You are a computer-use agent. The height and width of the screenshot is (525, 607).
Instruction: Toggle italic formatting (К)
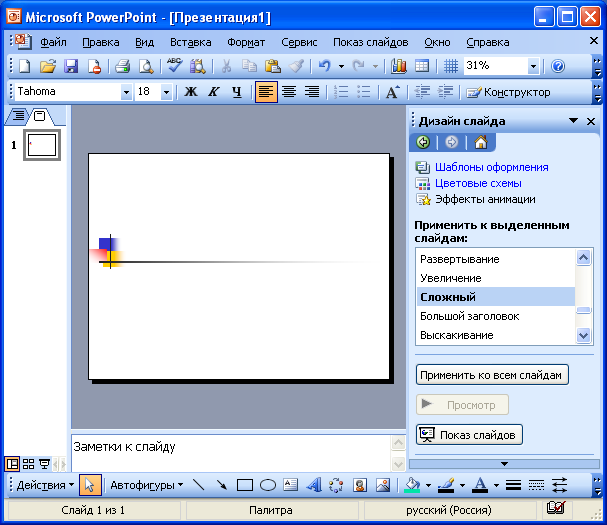214,92
